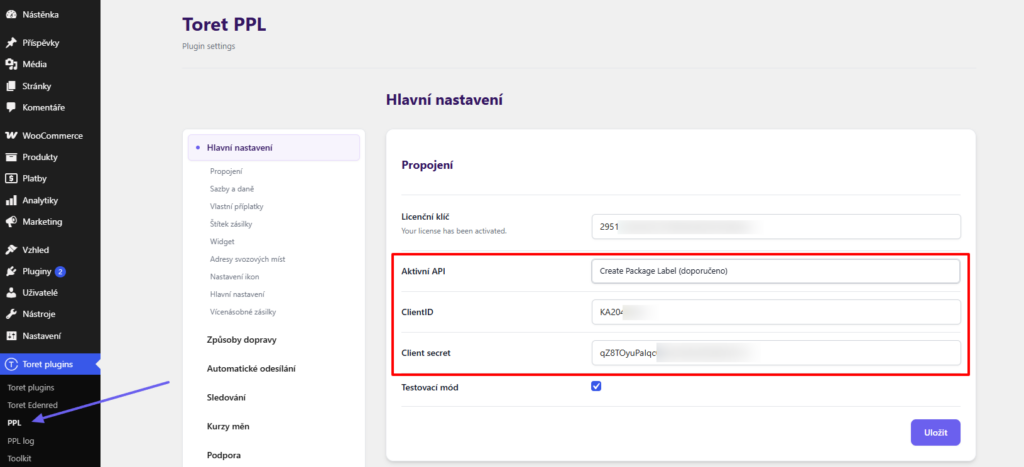Expand the Sledování section
Viewport: 1024px width, 467px height.
[x=226, y=397]
